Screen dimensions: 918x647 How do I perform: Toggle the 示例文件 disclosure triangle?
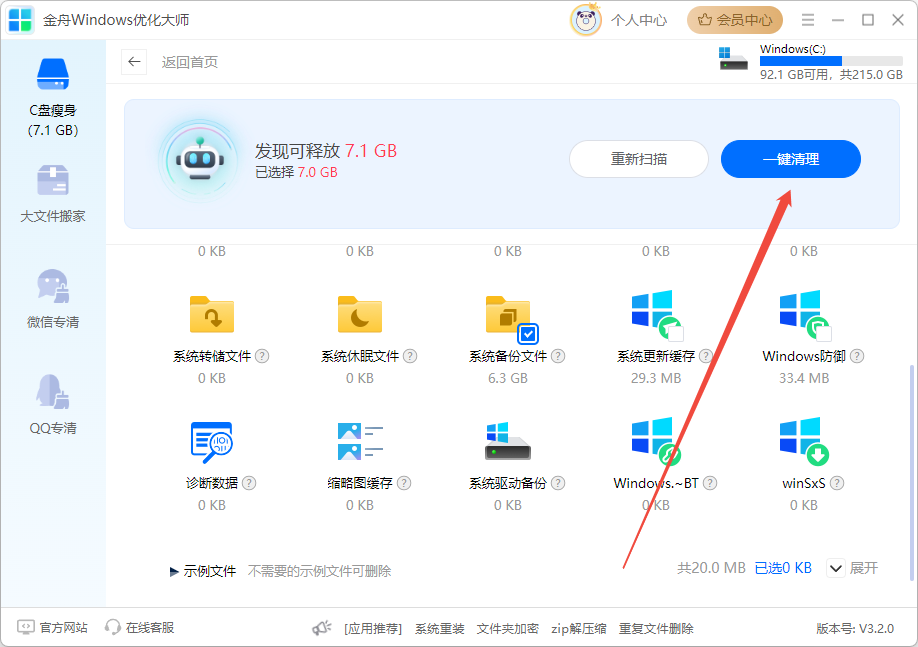pos(174,571)
